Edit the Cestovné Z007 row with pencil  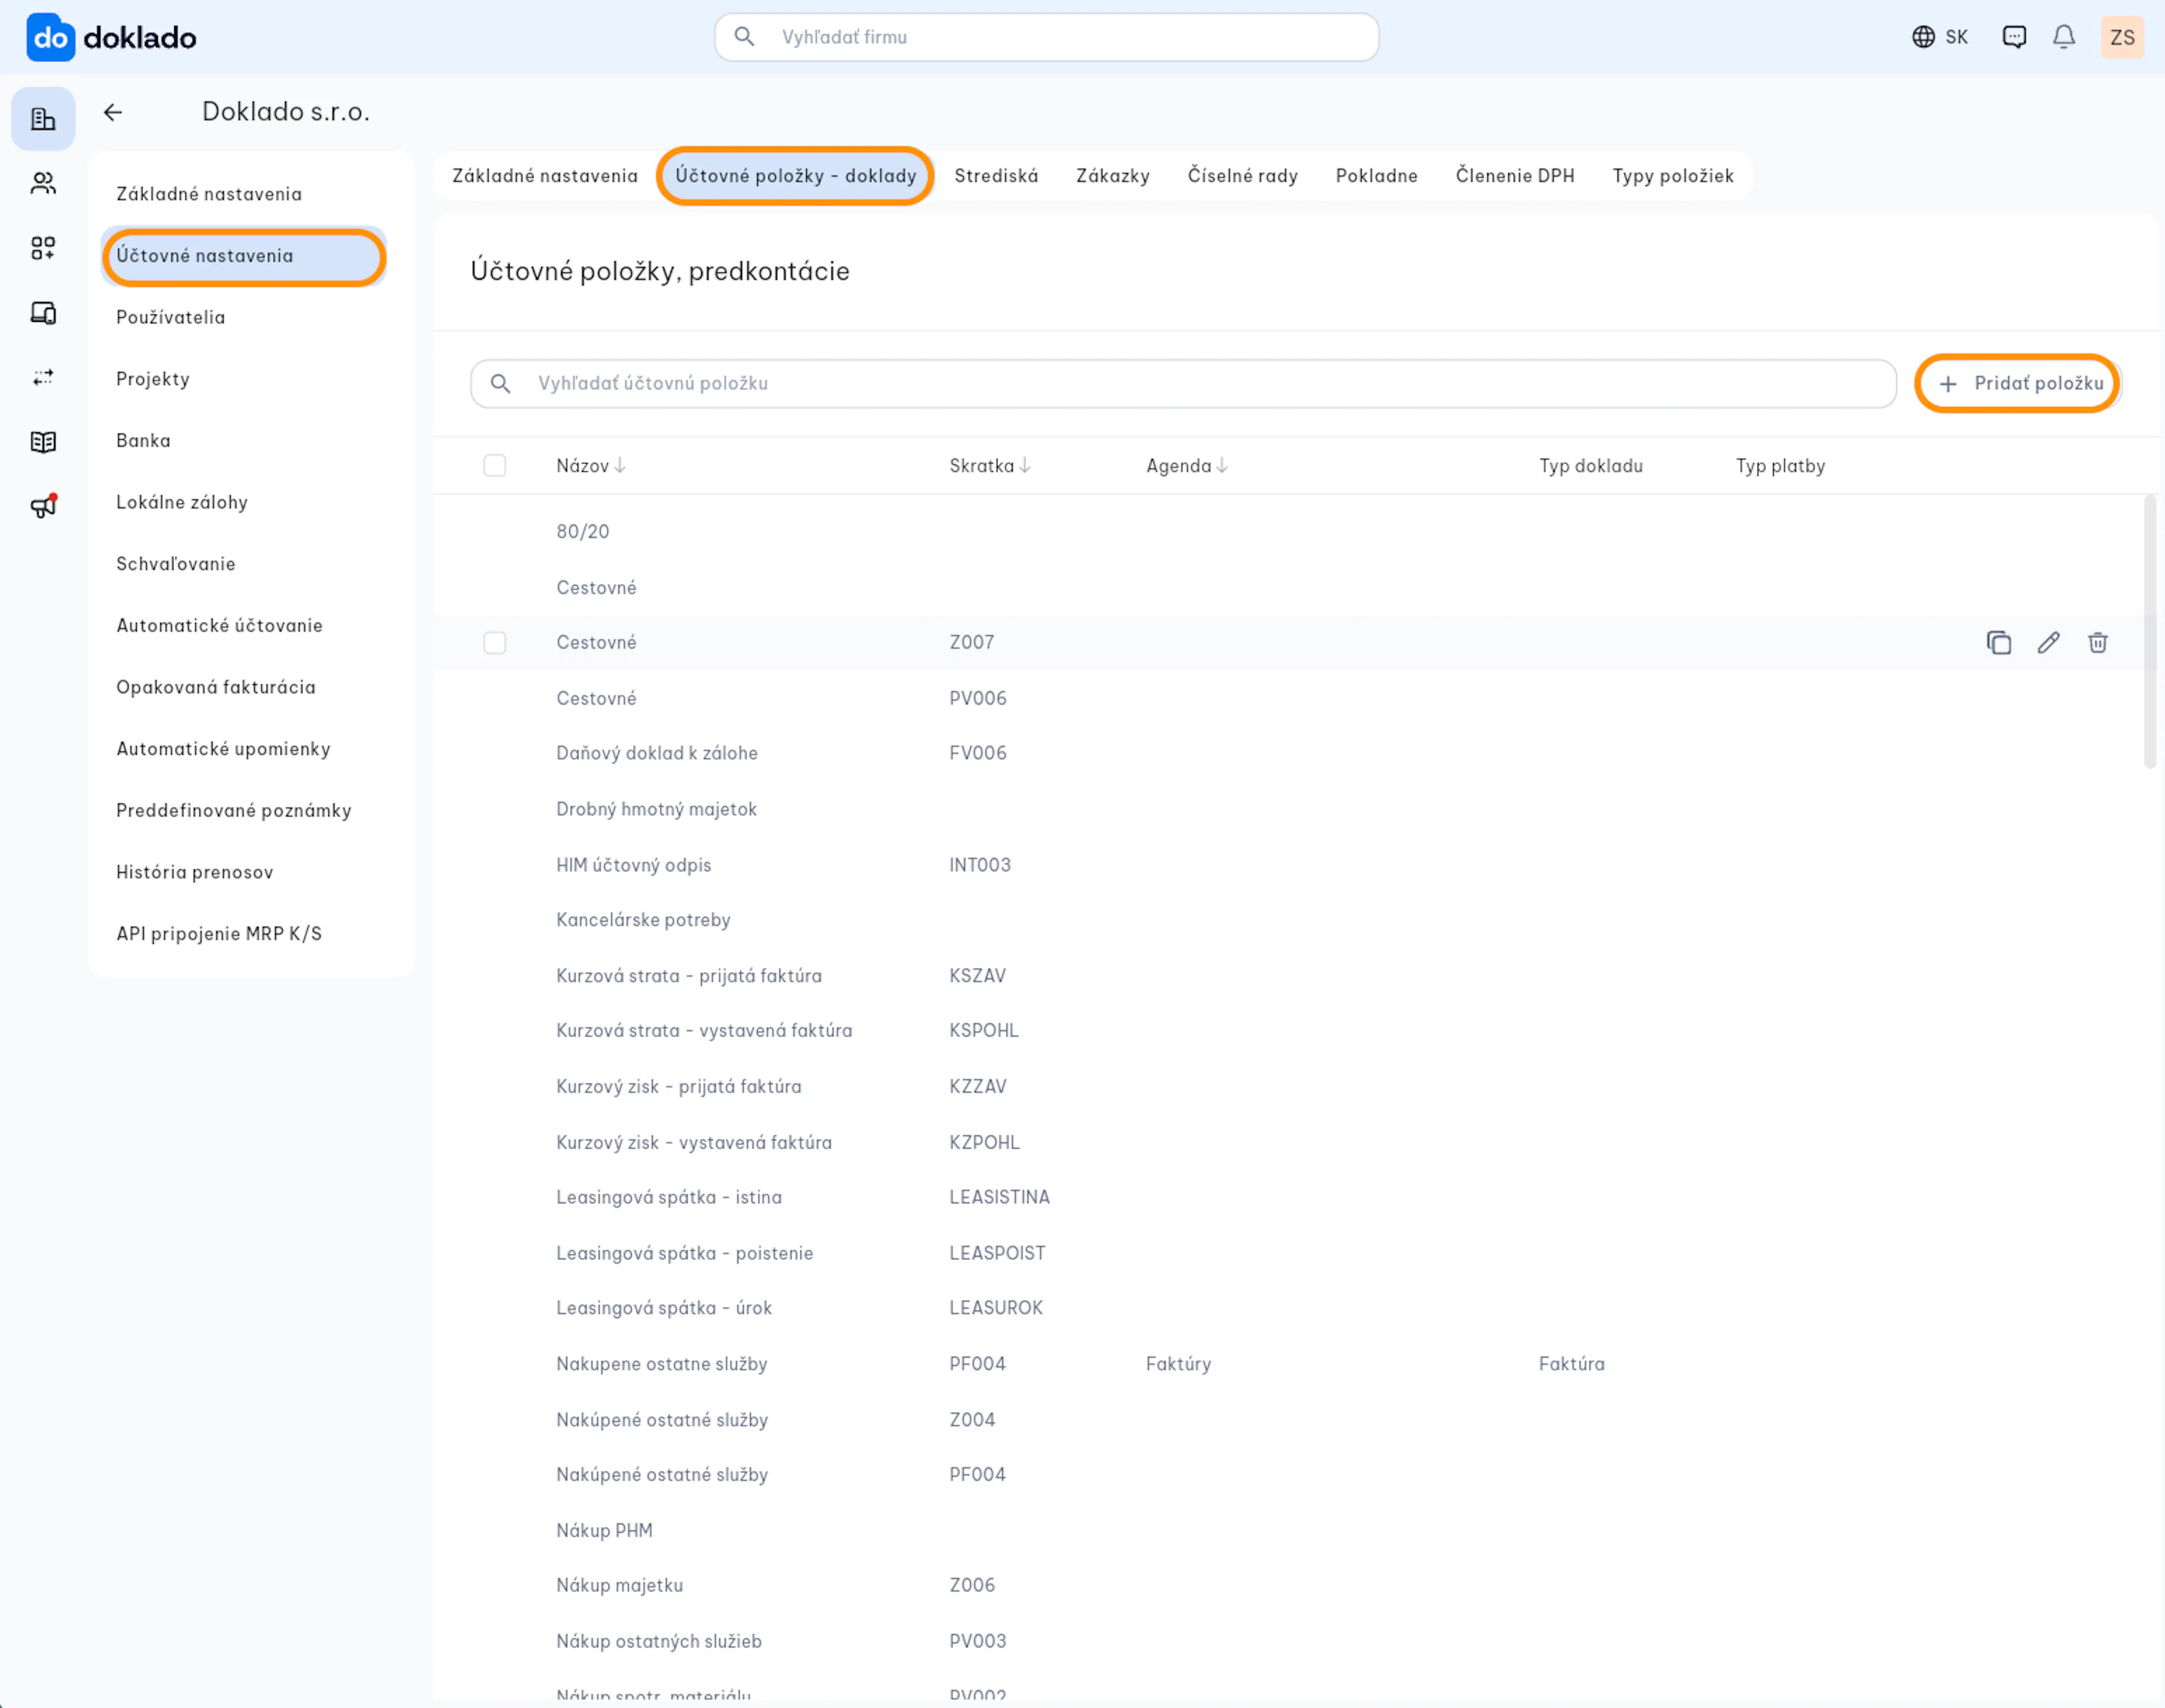(x=2048, y=642)
